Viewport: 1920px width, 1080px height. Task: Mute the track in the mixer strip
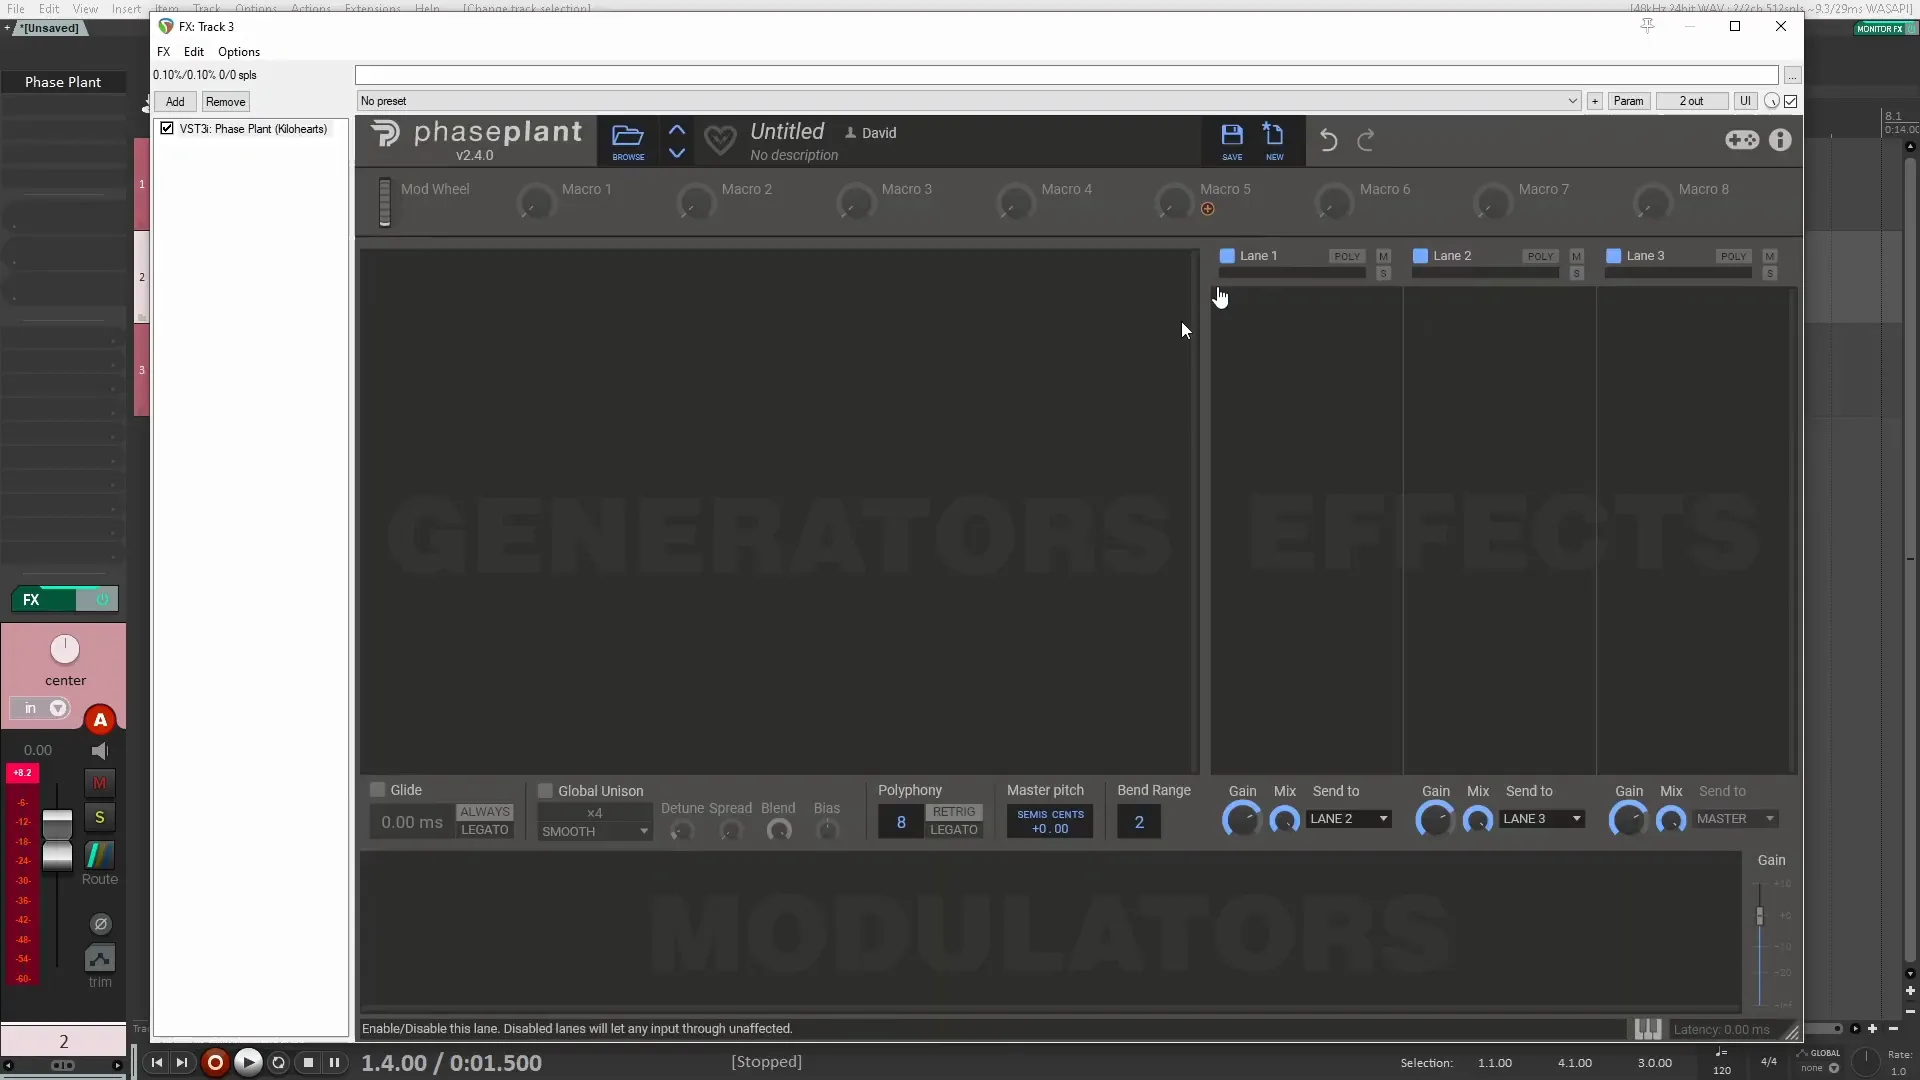[x=99, y=783]
